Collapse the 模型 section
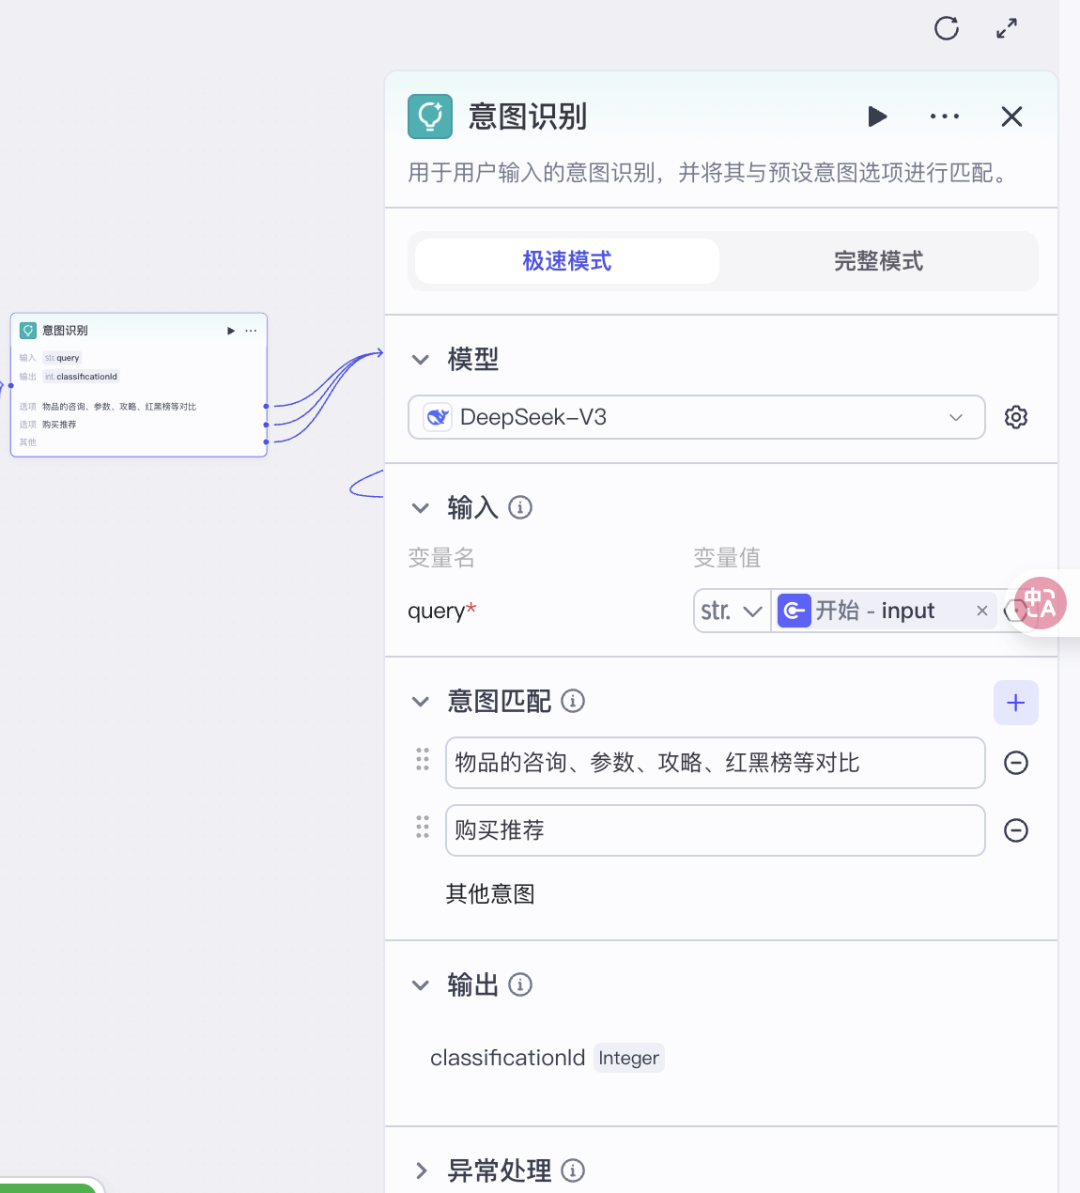This screenshot has height=1193, width=1080. click(420, 359)
